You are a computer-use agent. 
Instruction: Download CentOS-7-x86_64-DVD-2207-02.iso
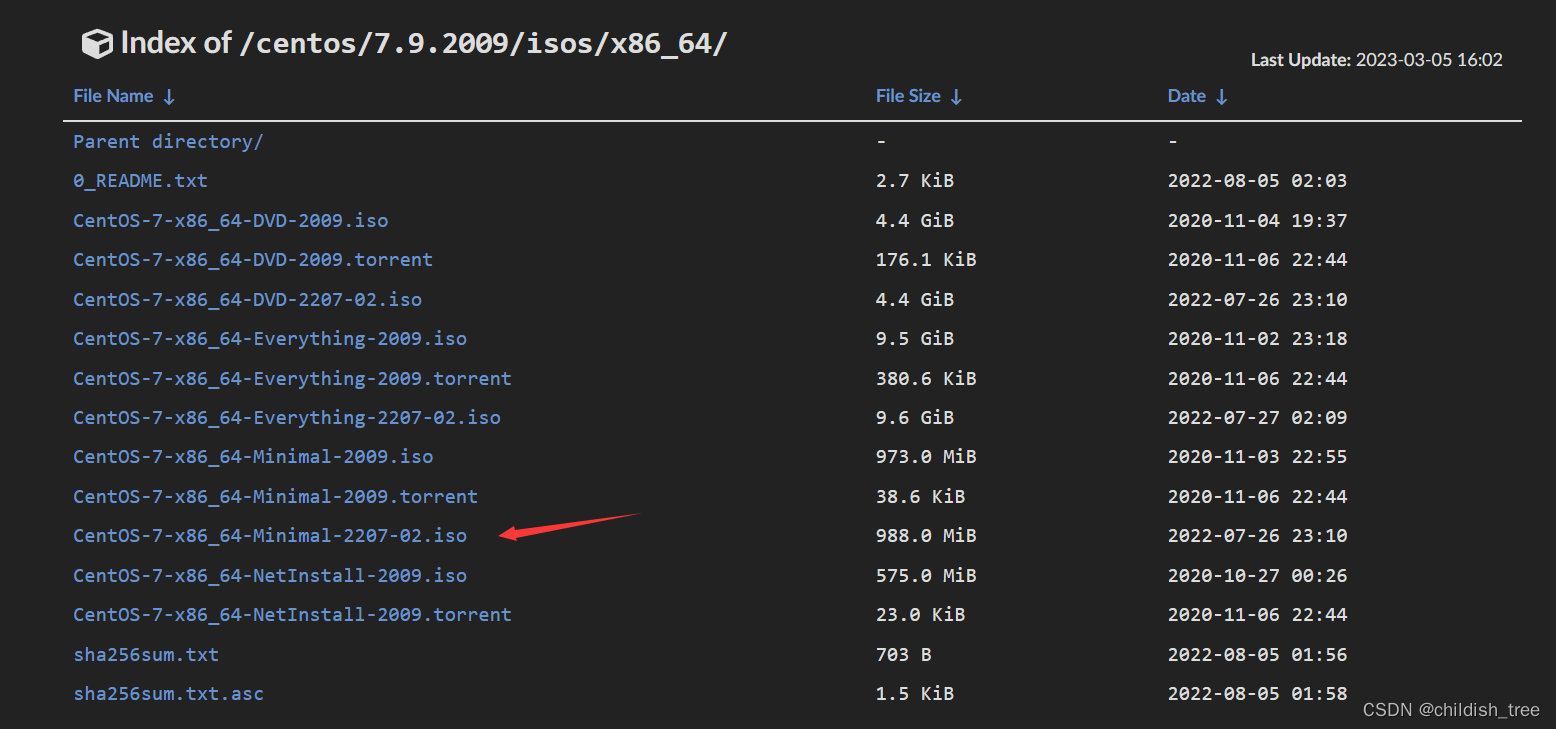click(x=247, y=299)
